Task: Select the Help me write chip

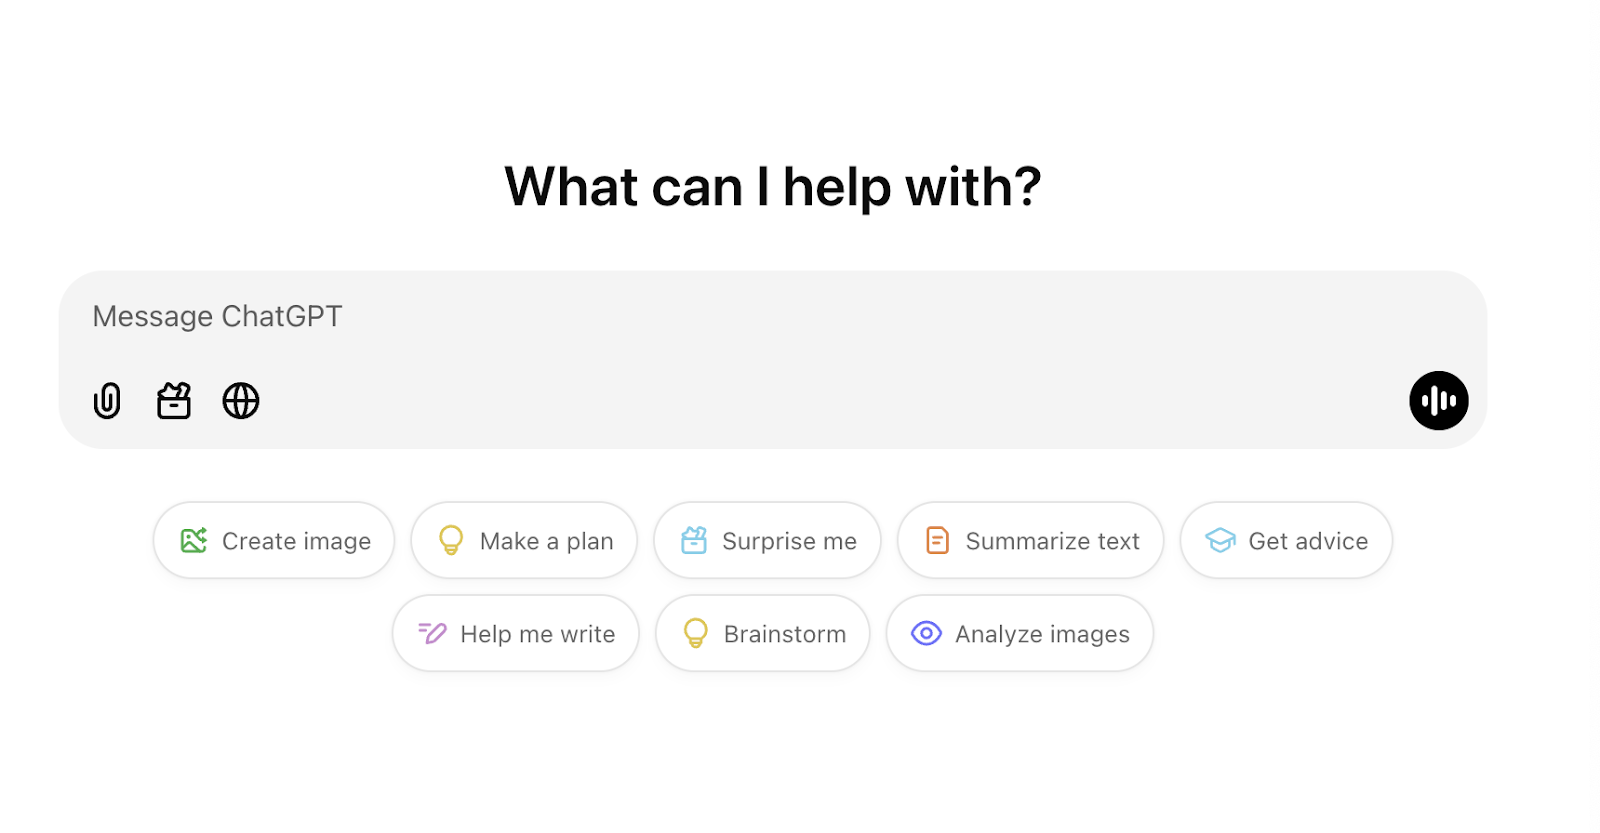Action: pyautogui.click(x=516, y=634)
